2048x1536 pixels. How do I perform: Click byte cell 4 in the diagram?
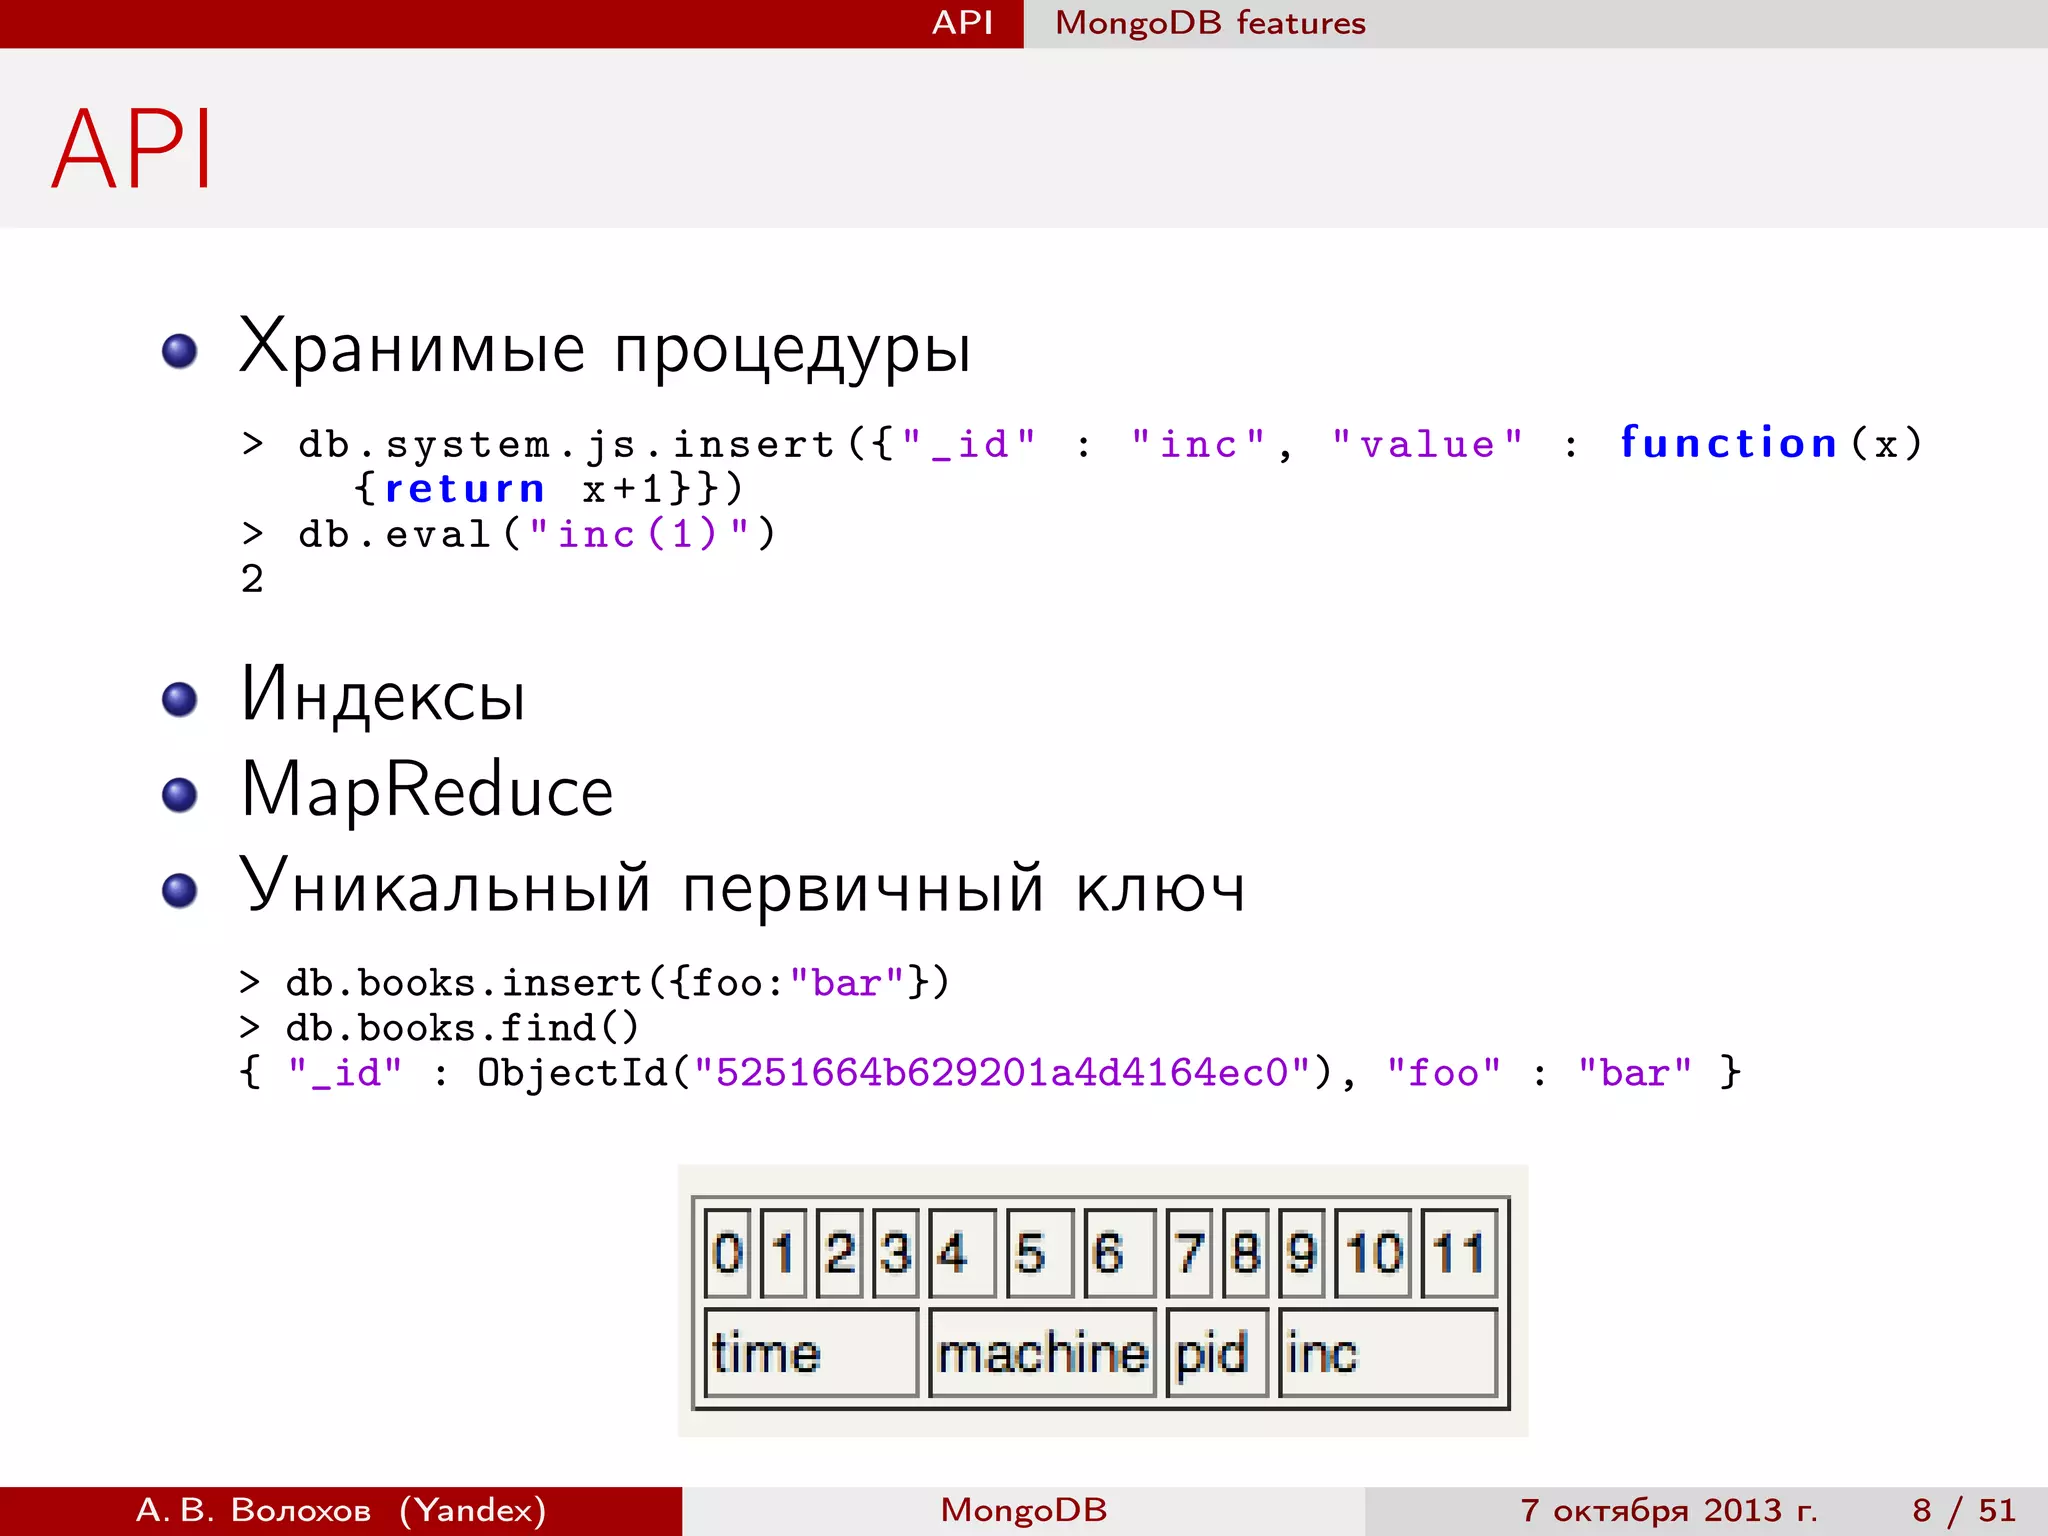click(x=962, y=1253)
